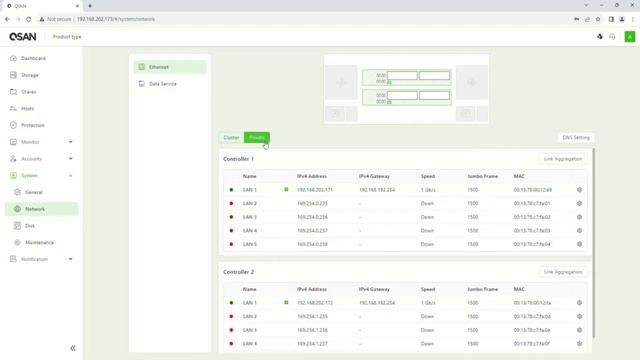Switch to the green Private tab
640x360 pixels.
pos(257,138)
